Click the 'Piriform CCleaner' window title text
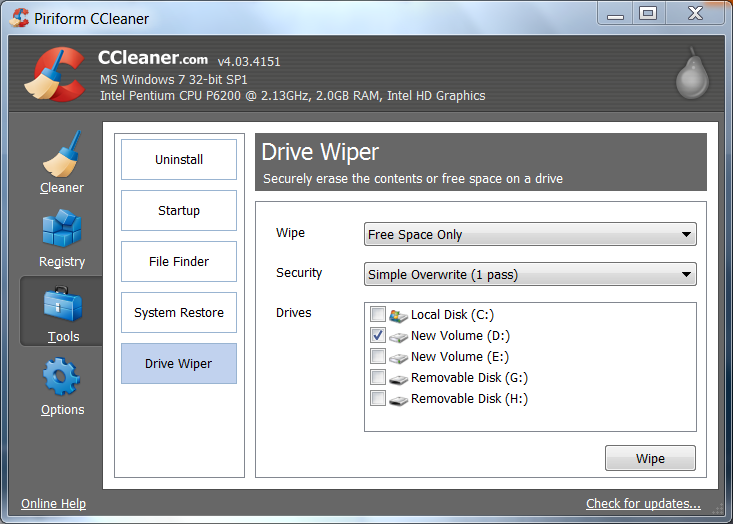 [92, 19]
